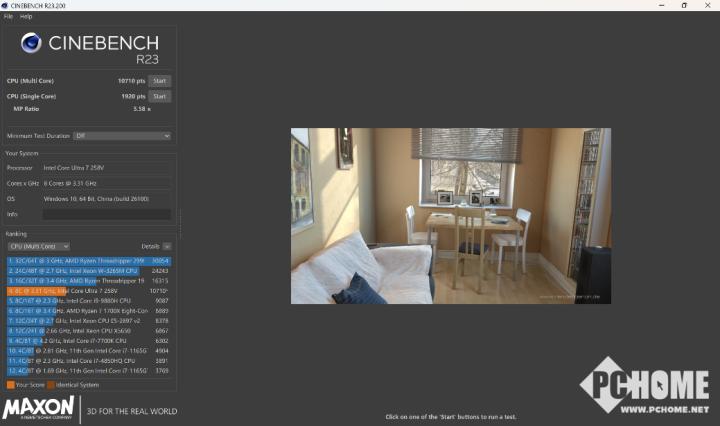Select the Threadripper 30054 ranking entry
The height and width of the screenshot is (426, 720).
click(89, 261)
